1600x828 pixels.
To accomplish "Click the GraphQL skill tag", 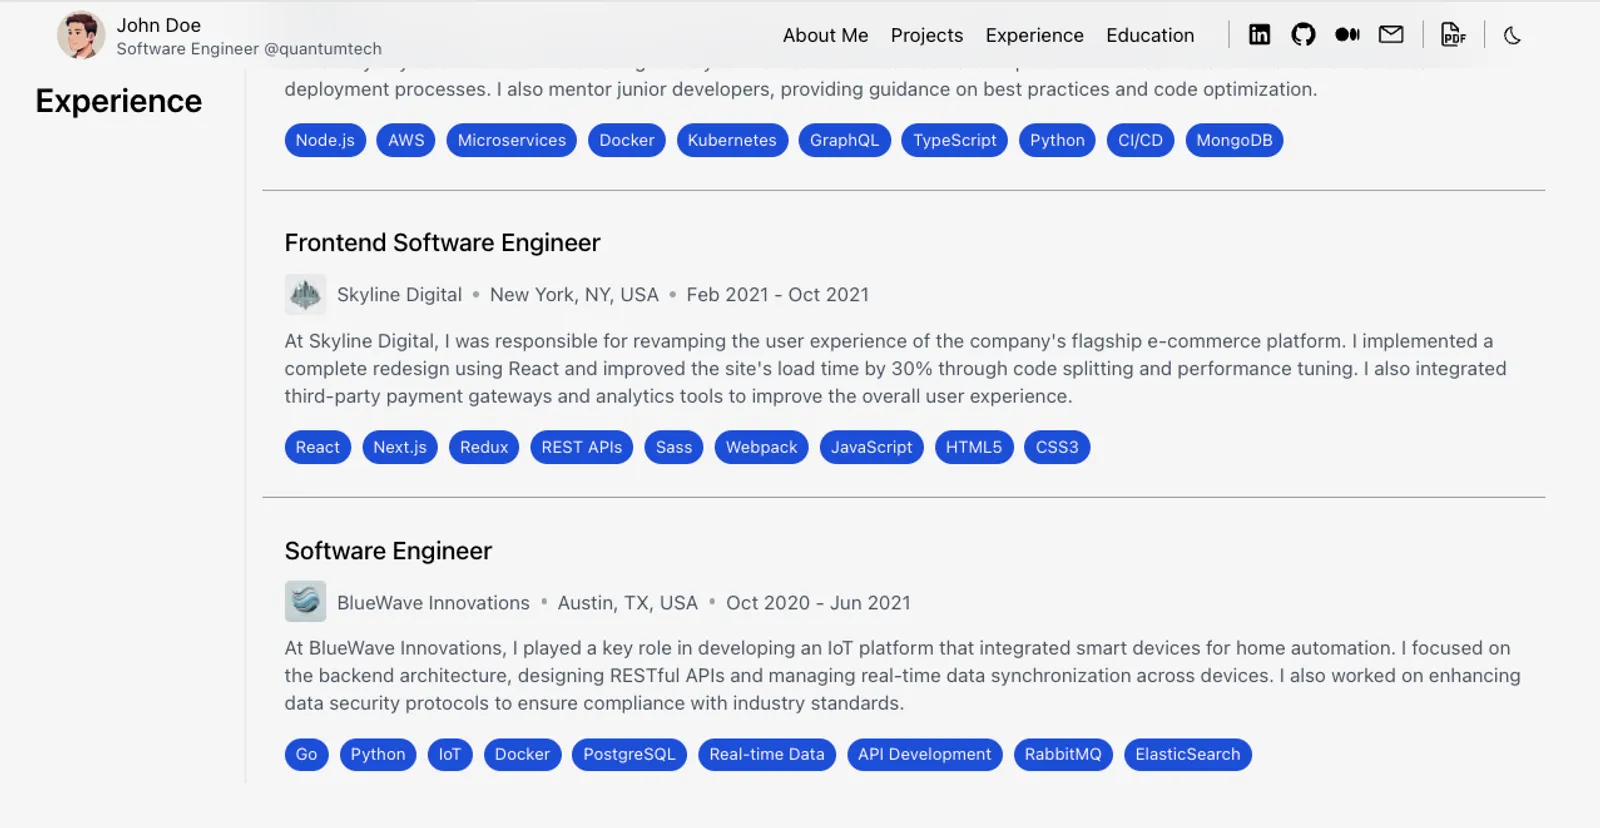I will tap(844, 140).
